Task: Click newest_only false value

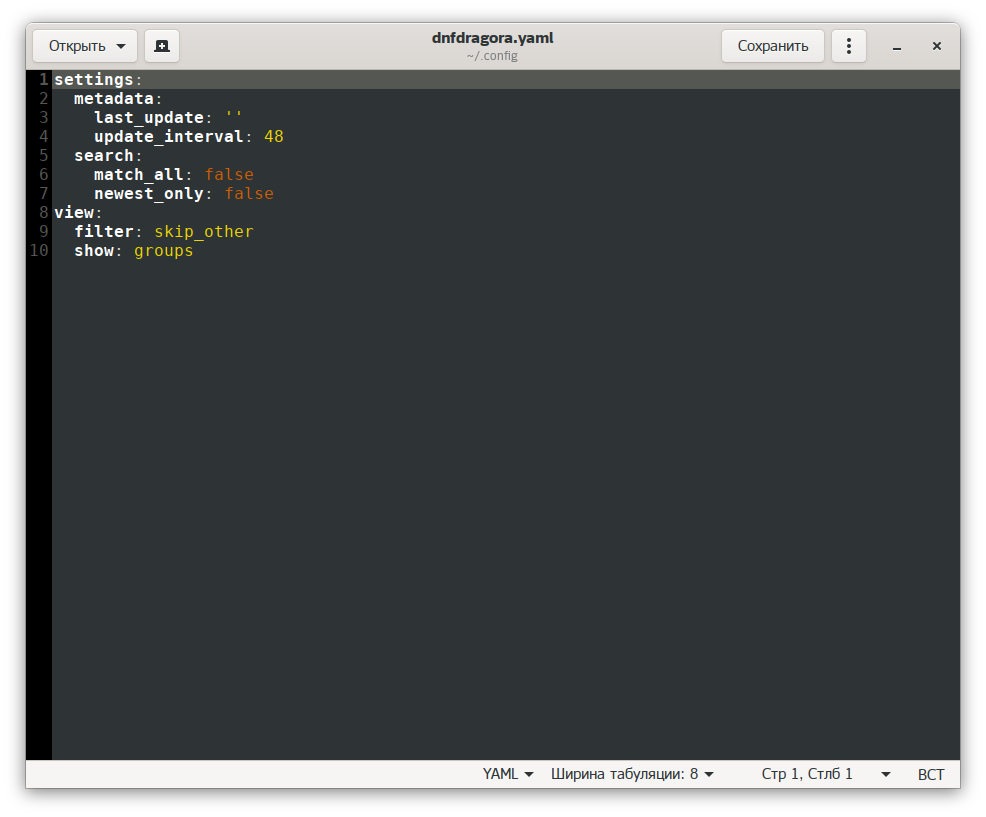Action: 249,194
